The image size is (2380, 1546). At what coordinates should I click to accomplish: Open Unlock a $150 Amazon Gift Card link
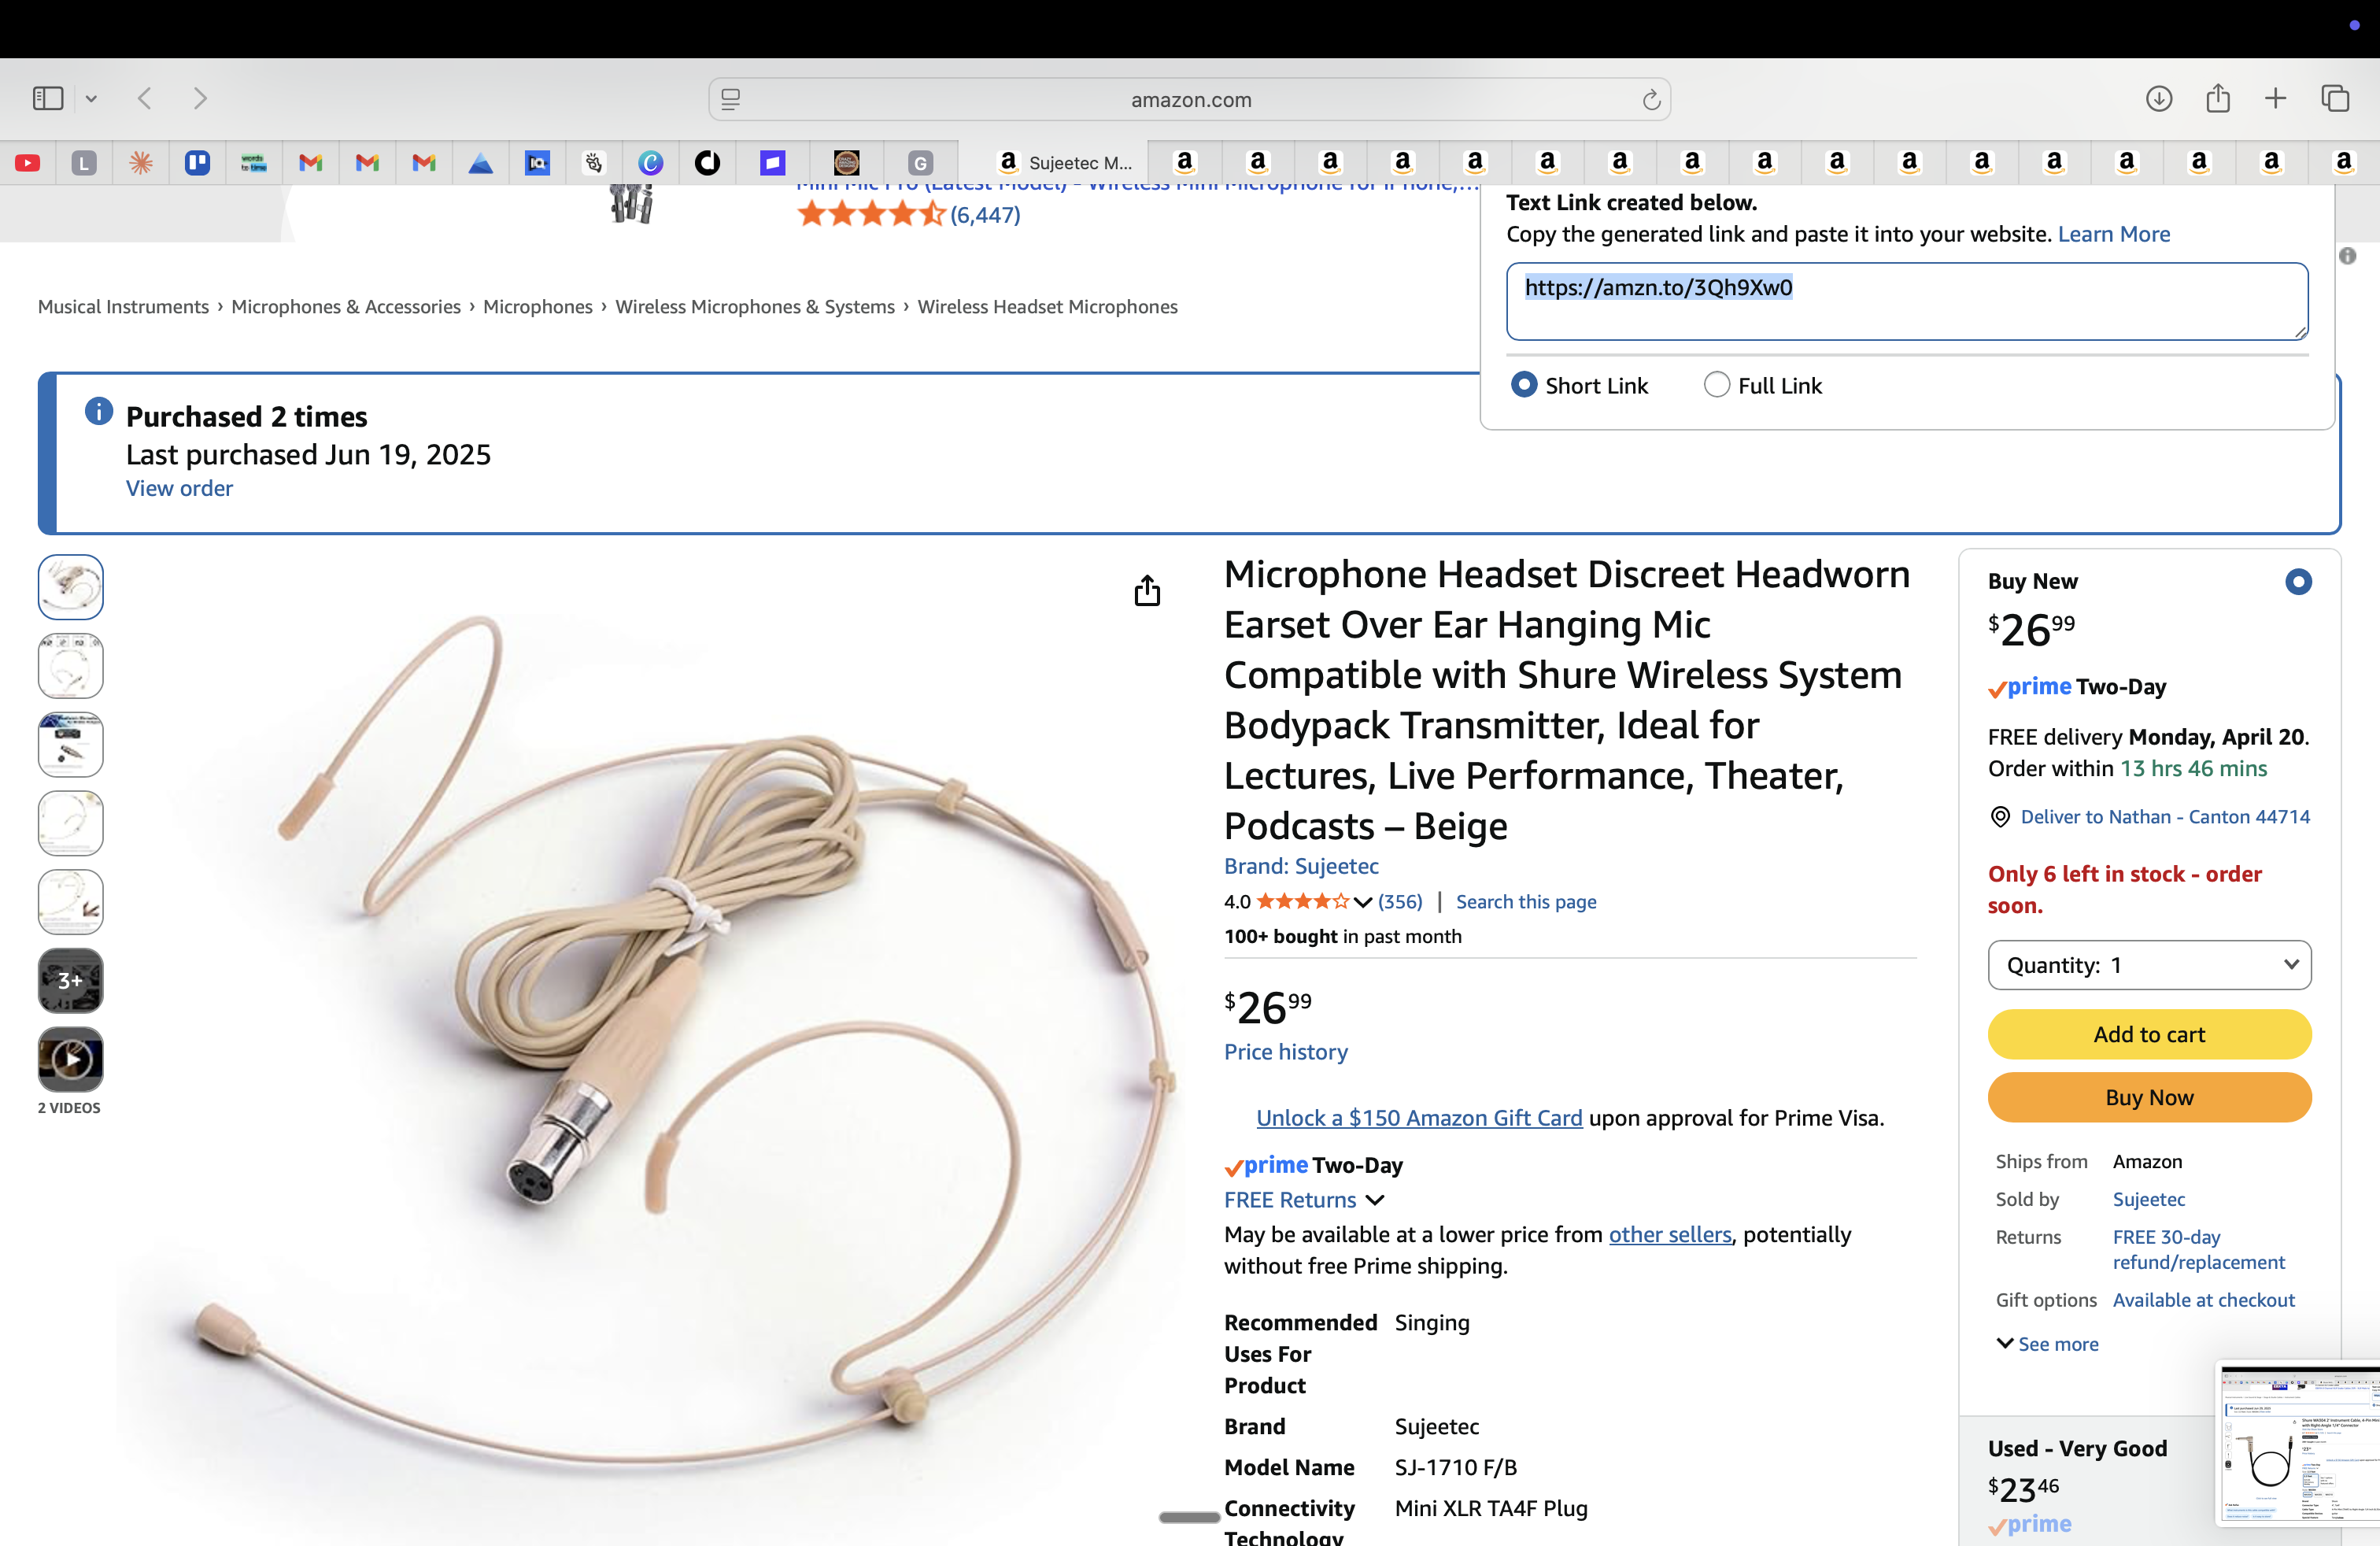point(1419,1118)
